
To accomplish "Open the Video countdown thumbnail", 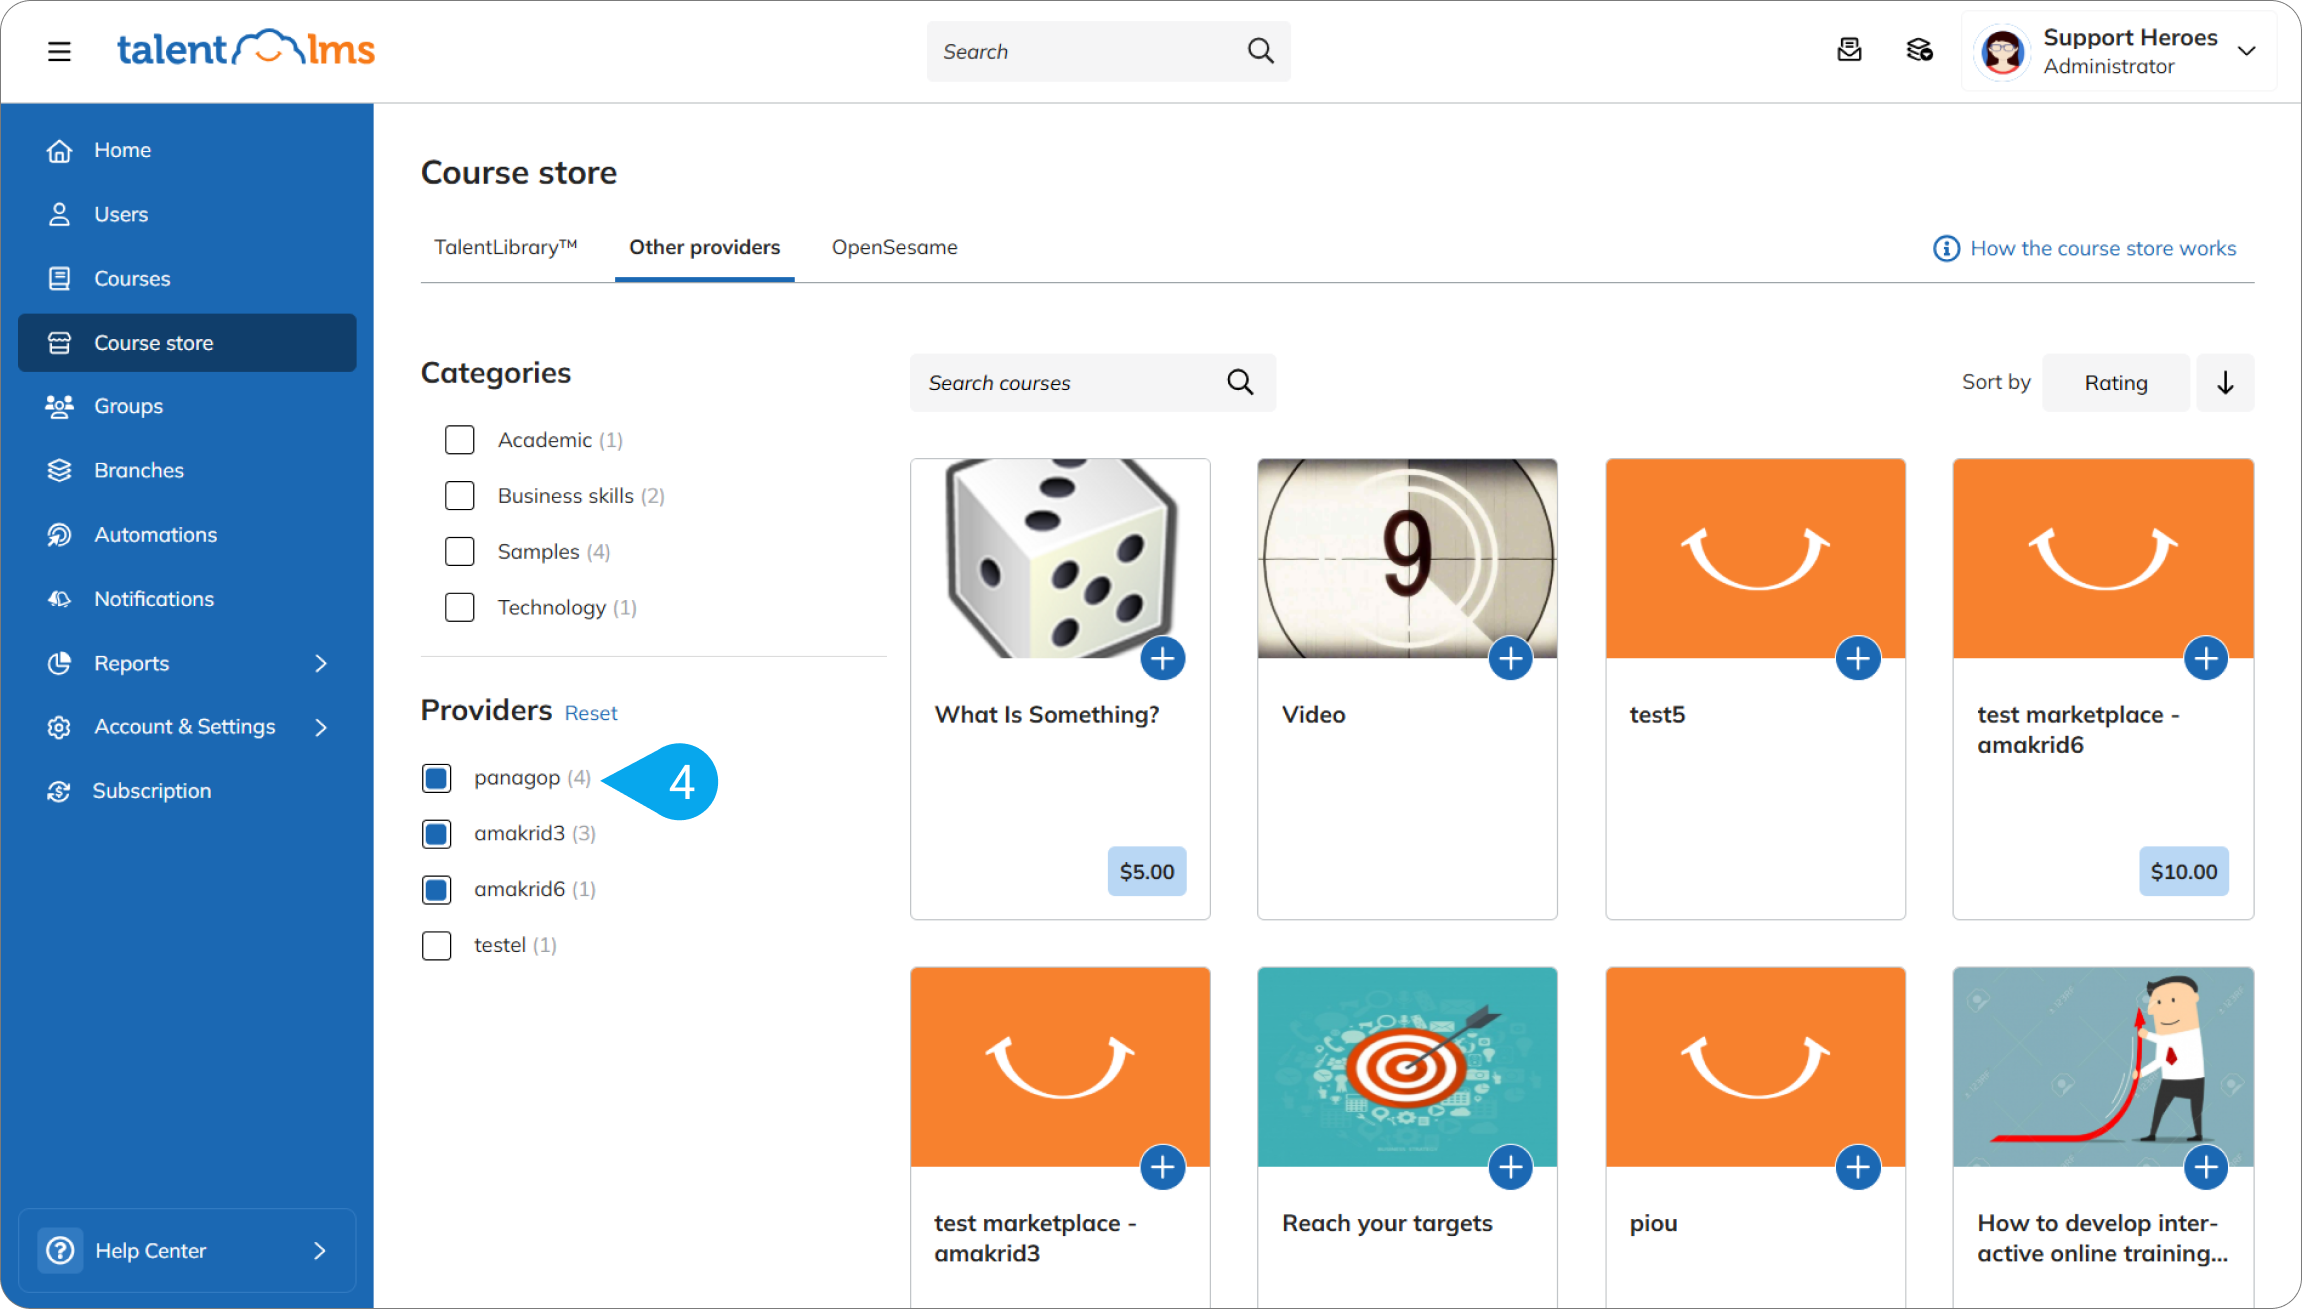I will pyautogui.click(x=1407, y=558).
